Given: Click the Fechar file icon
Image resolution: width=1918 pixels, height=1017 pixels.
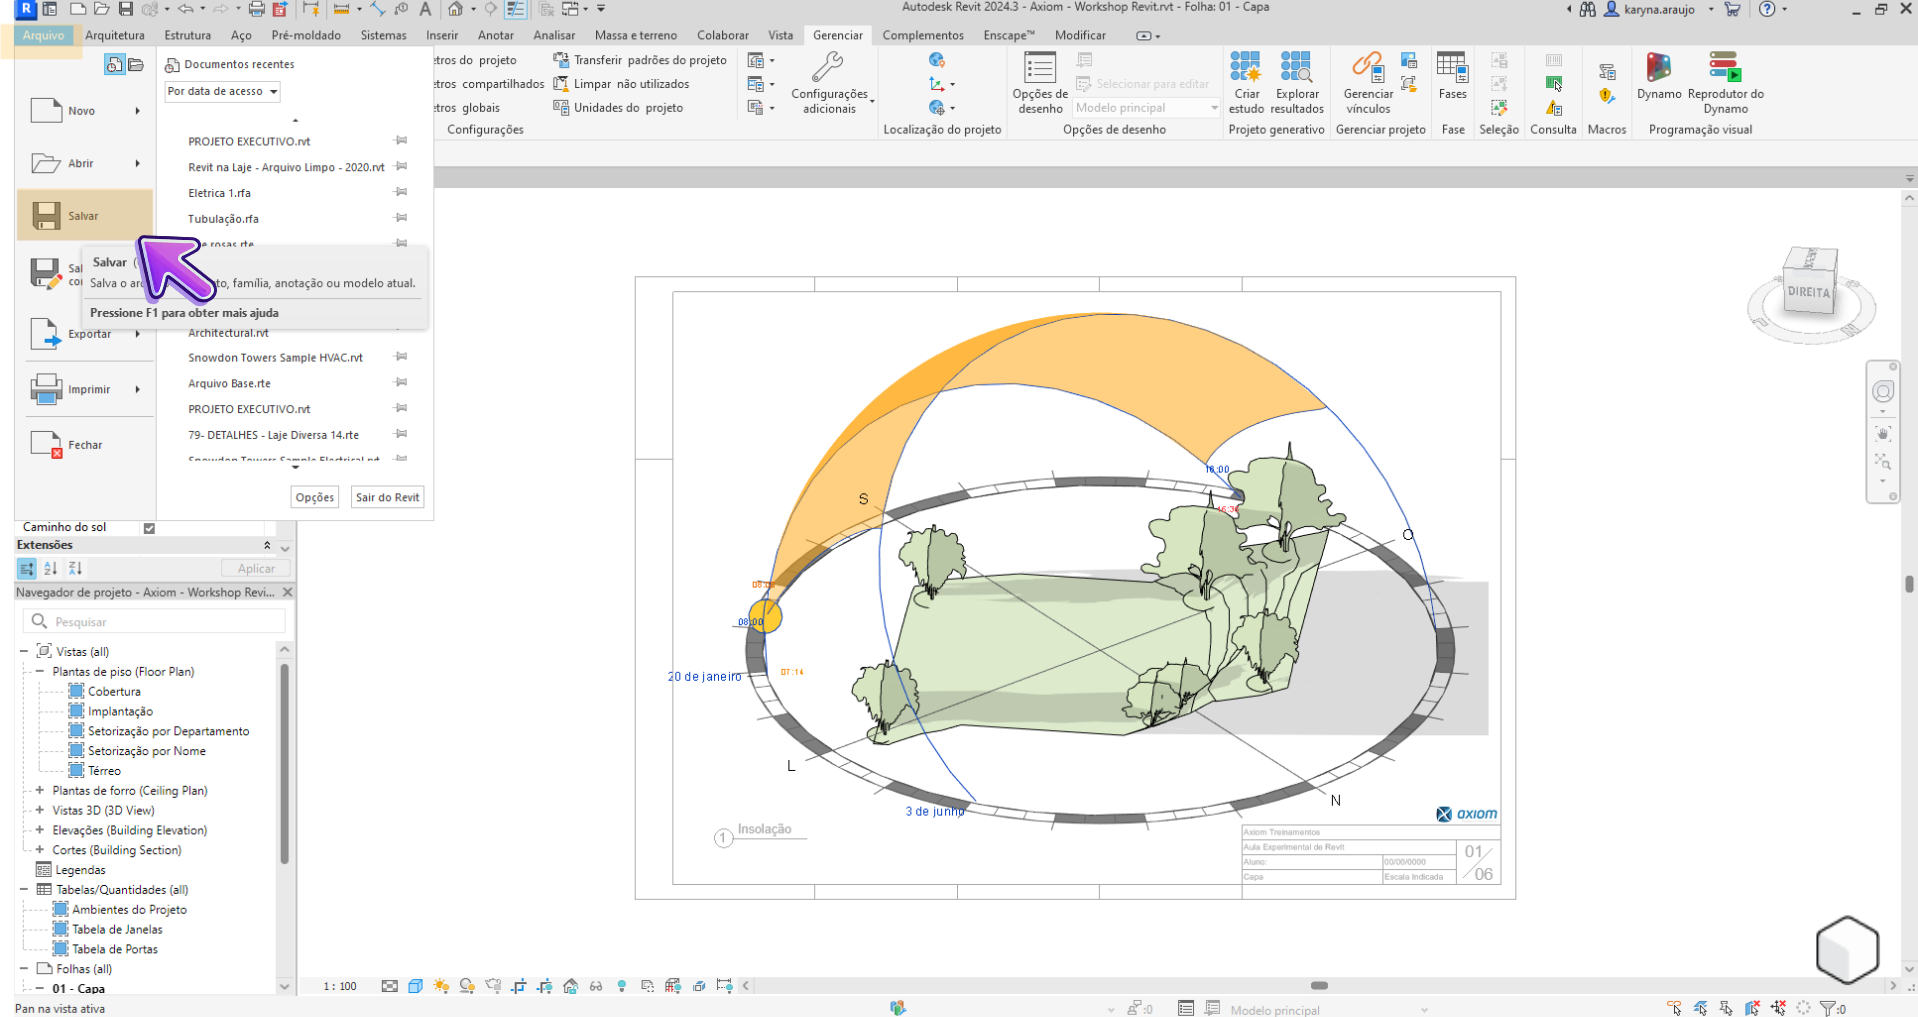Looking at the screenshot, I should tap(46, 444).
